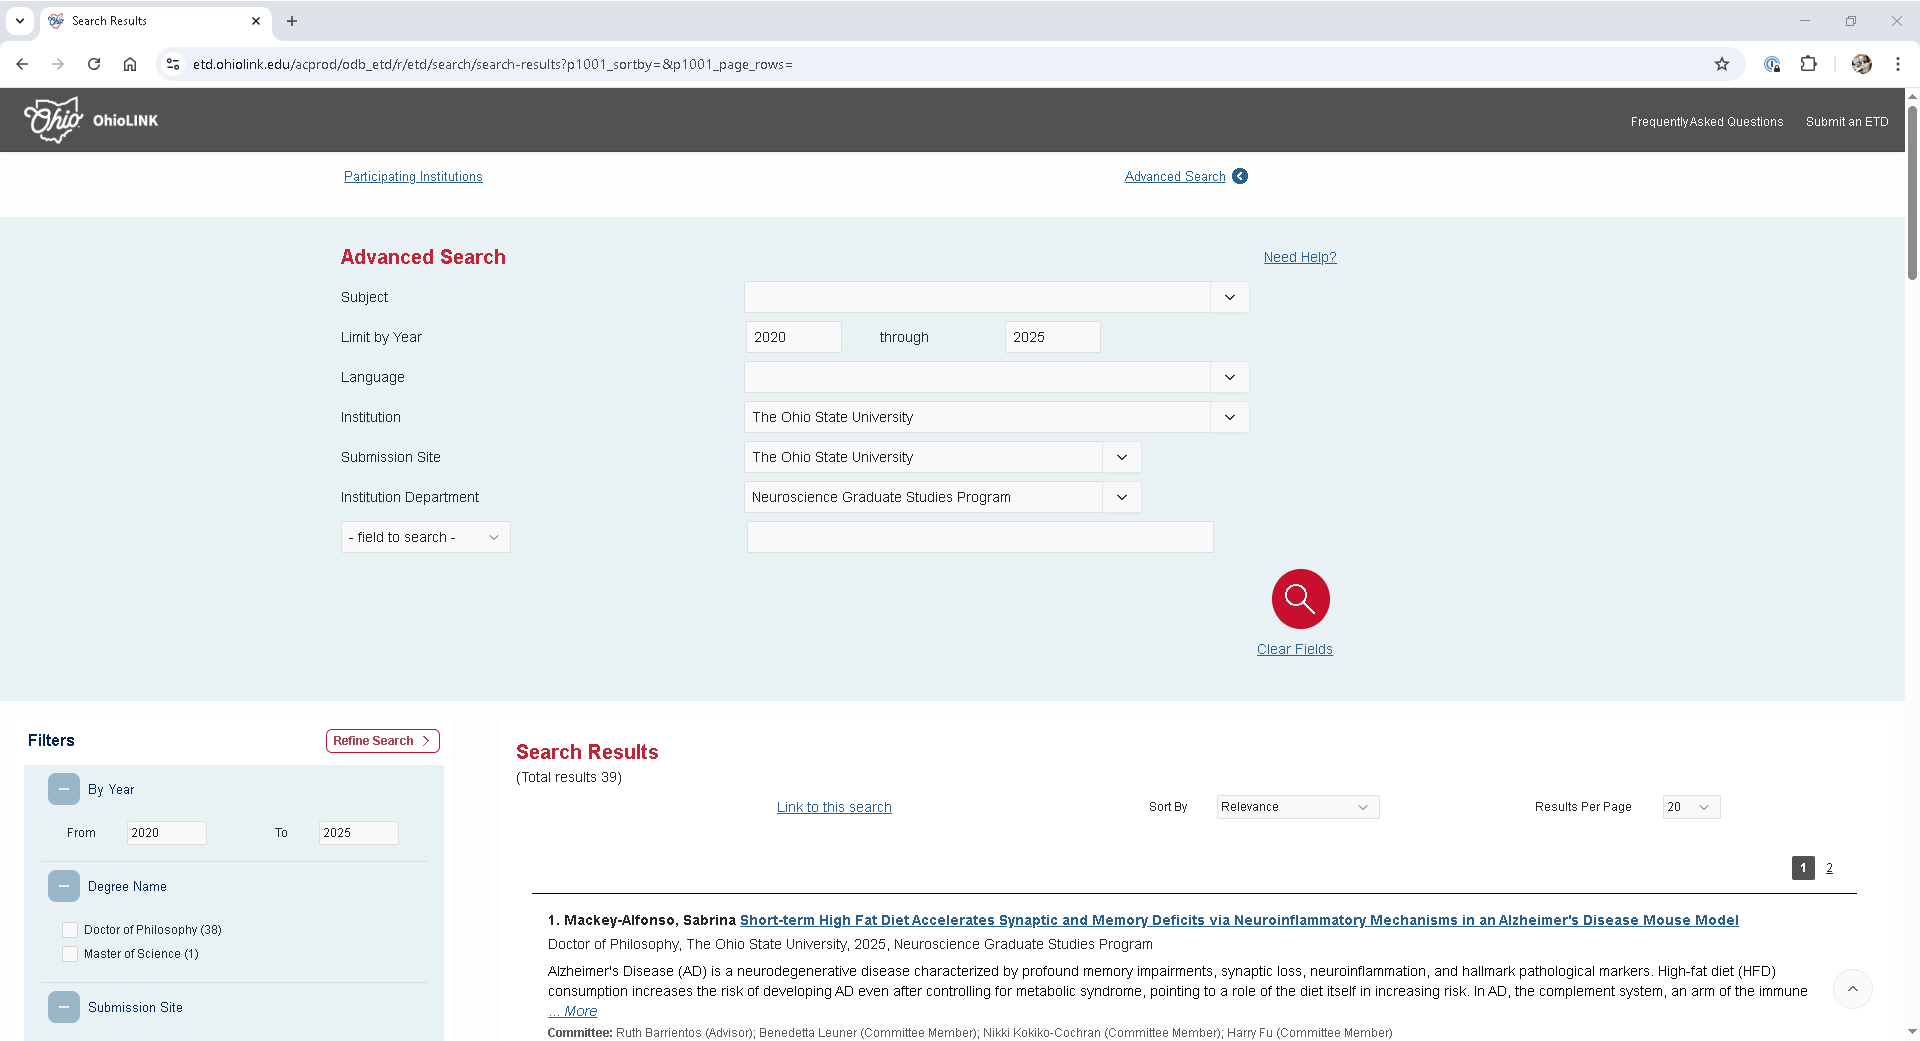Screen dimensions: 1920x1041
Task: Bookmark the page with the star icon
Action: (x=1723, y=64)
